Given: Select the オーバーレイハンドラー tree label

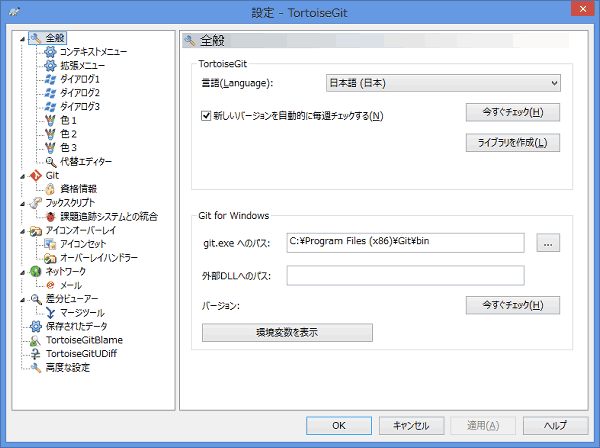Looking at the screenshot, I should point(99,258).
